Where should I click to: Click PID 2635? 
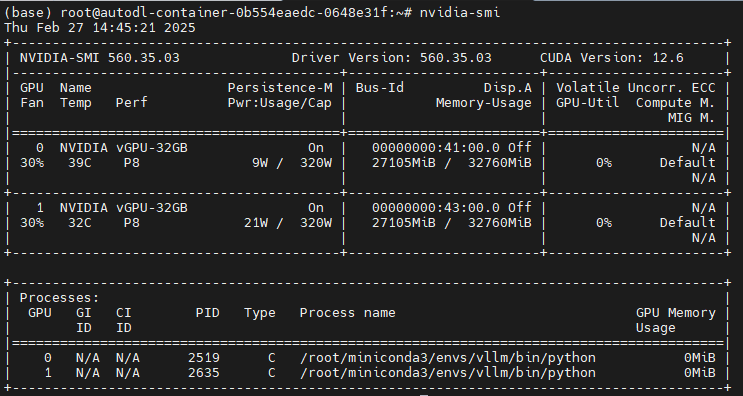click(204, 373)
